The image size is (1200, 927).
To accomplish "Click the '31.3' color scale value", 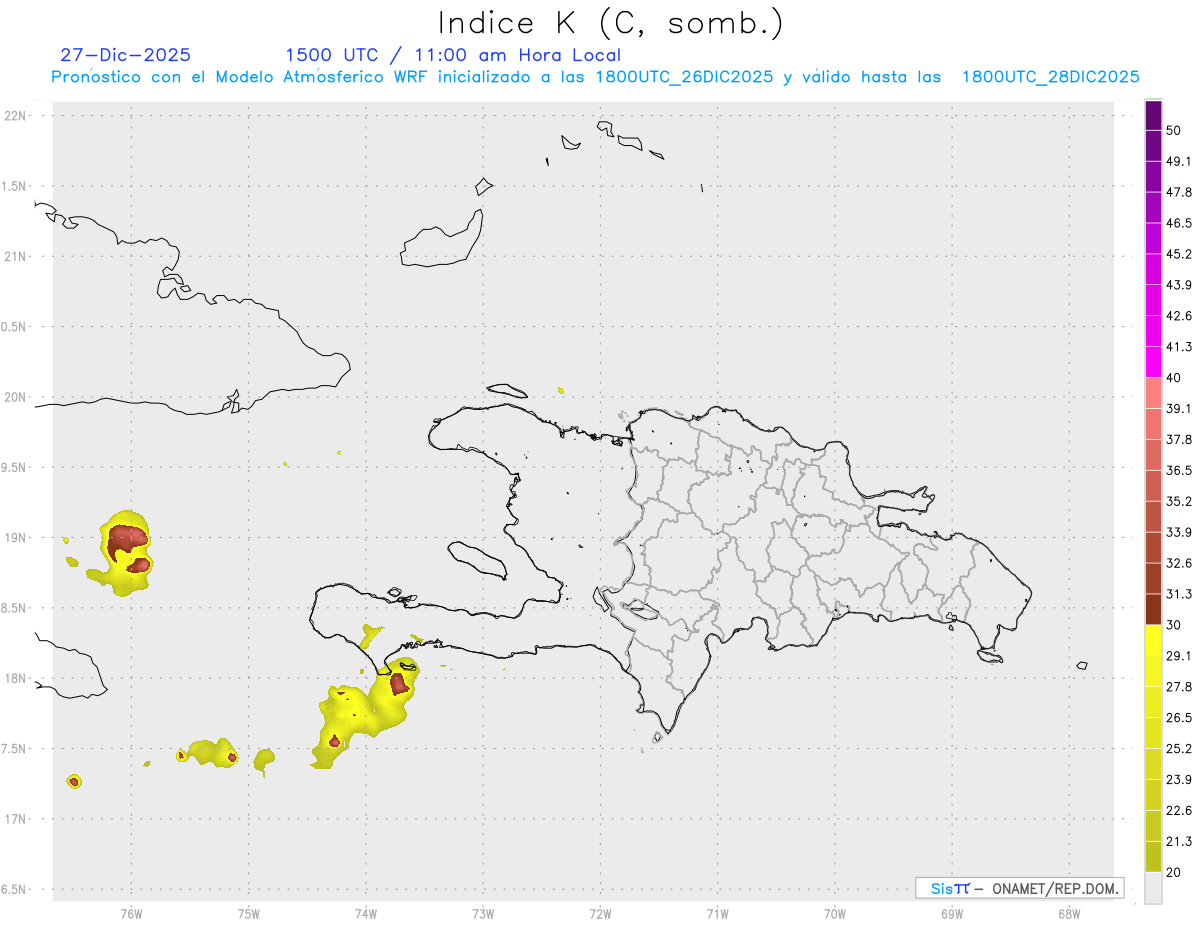I will point(1179,594).
